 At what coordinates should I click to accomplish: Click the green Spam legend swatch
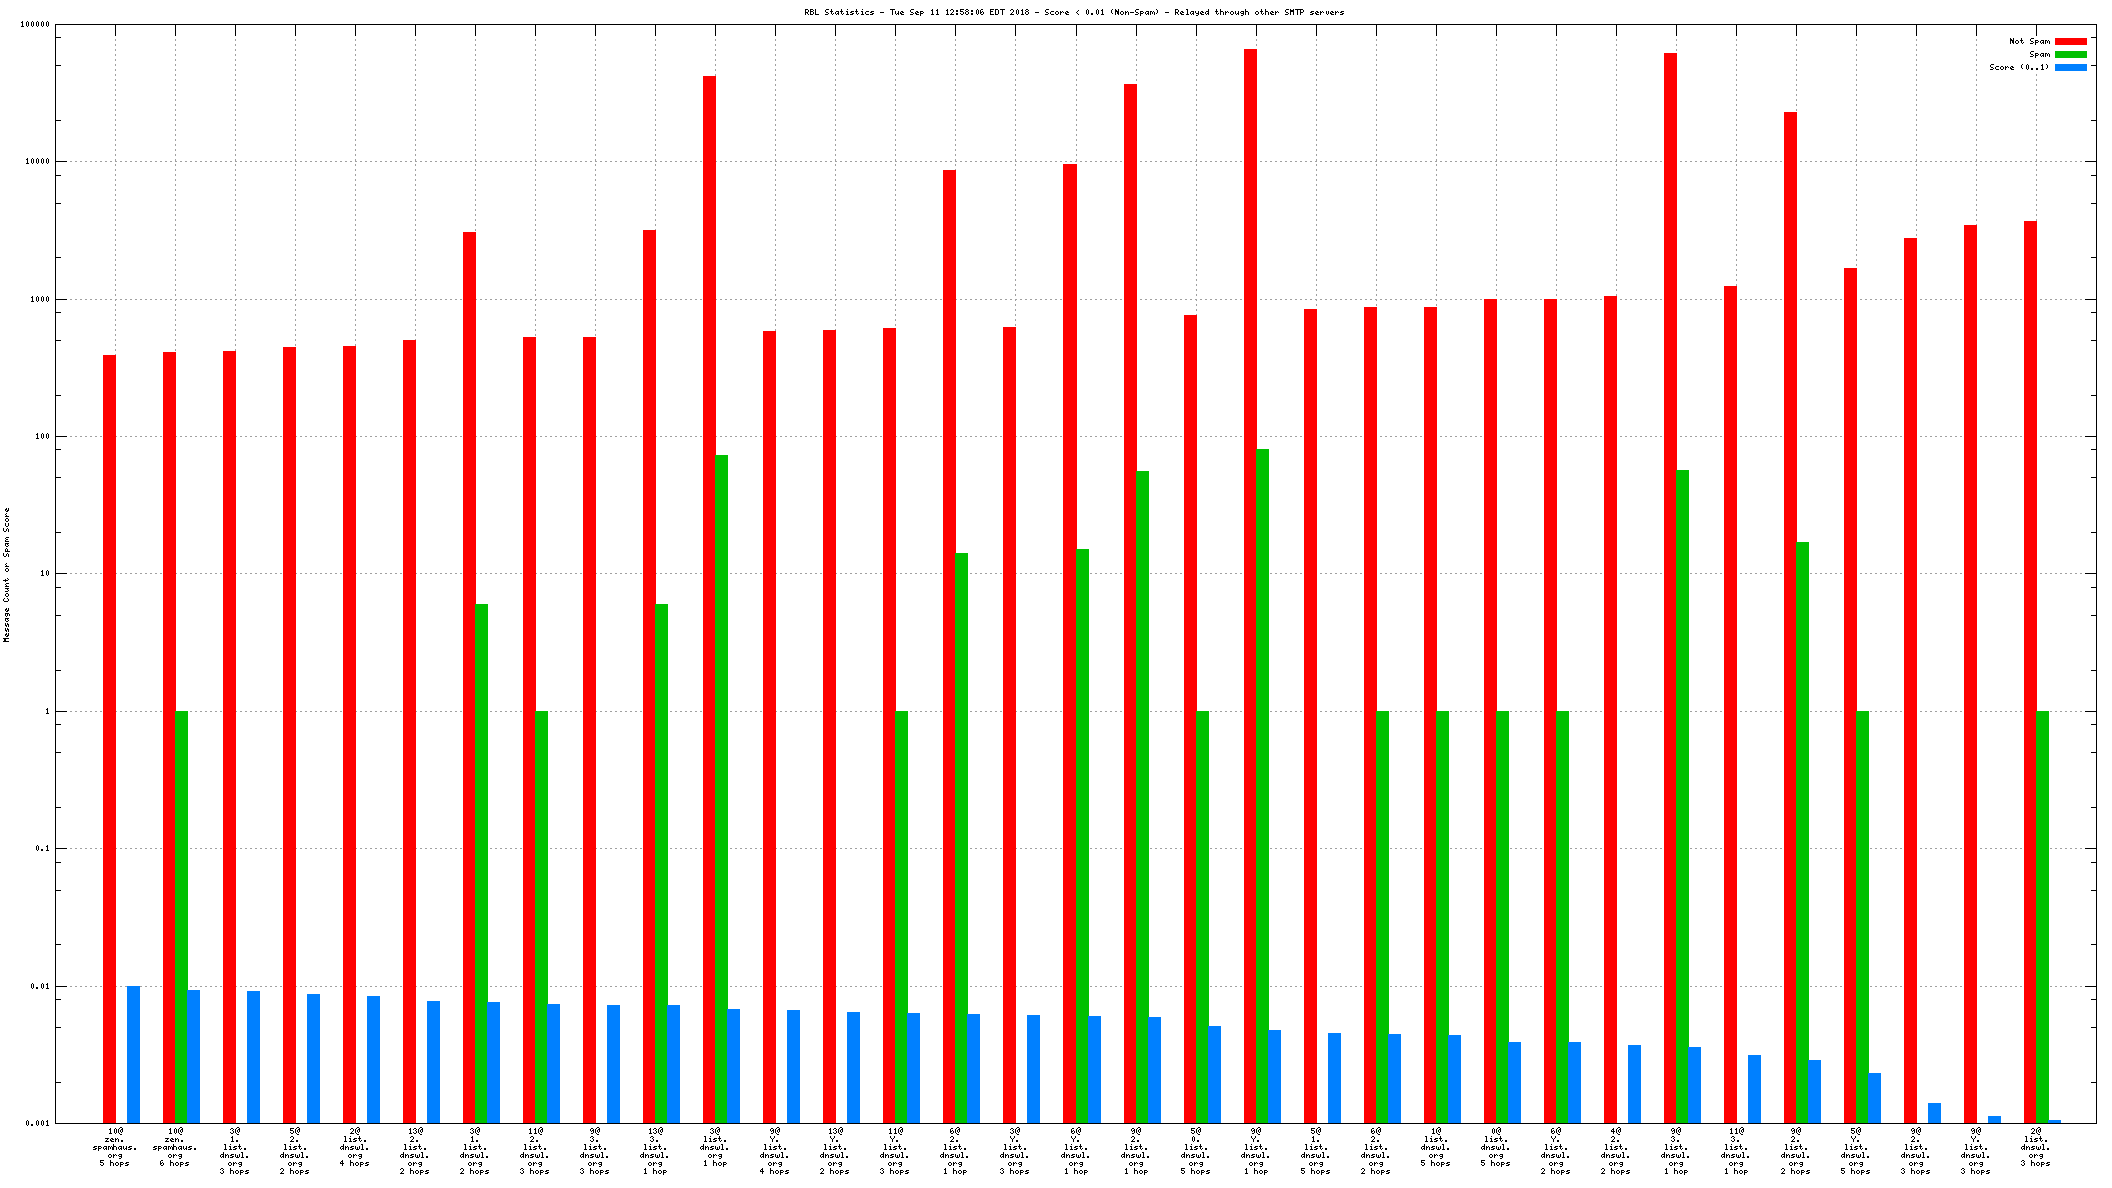[x=2070, y=54]
